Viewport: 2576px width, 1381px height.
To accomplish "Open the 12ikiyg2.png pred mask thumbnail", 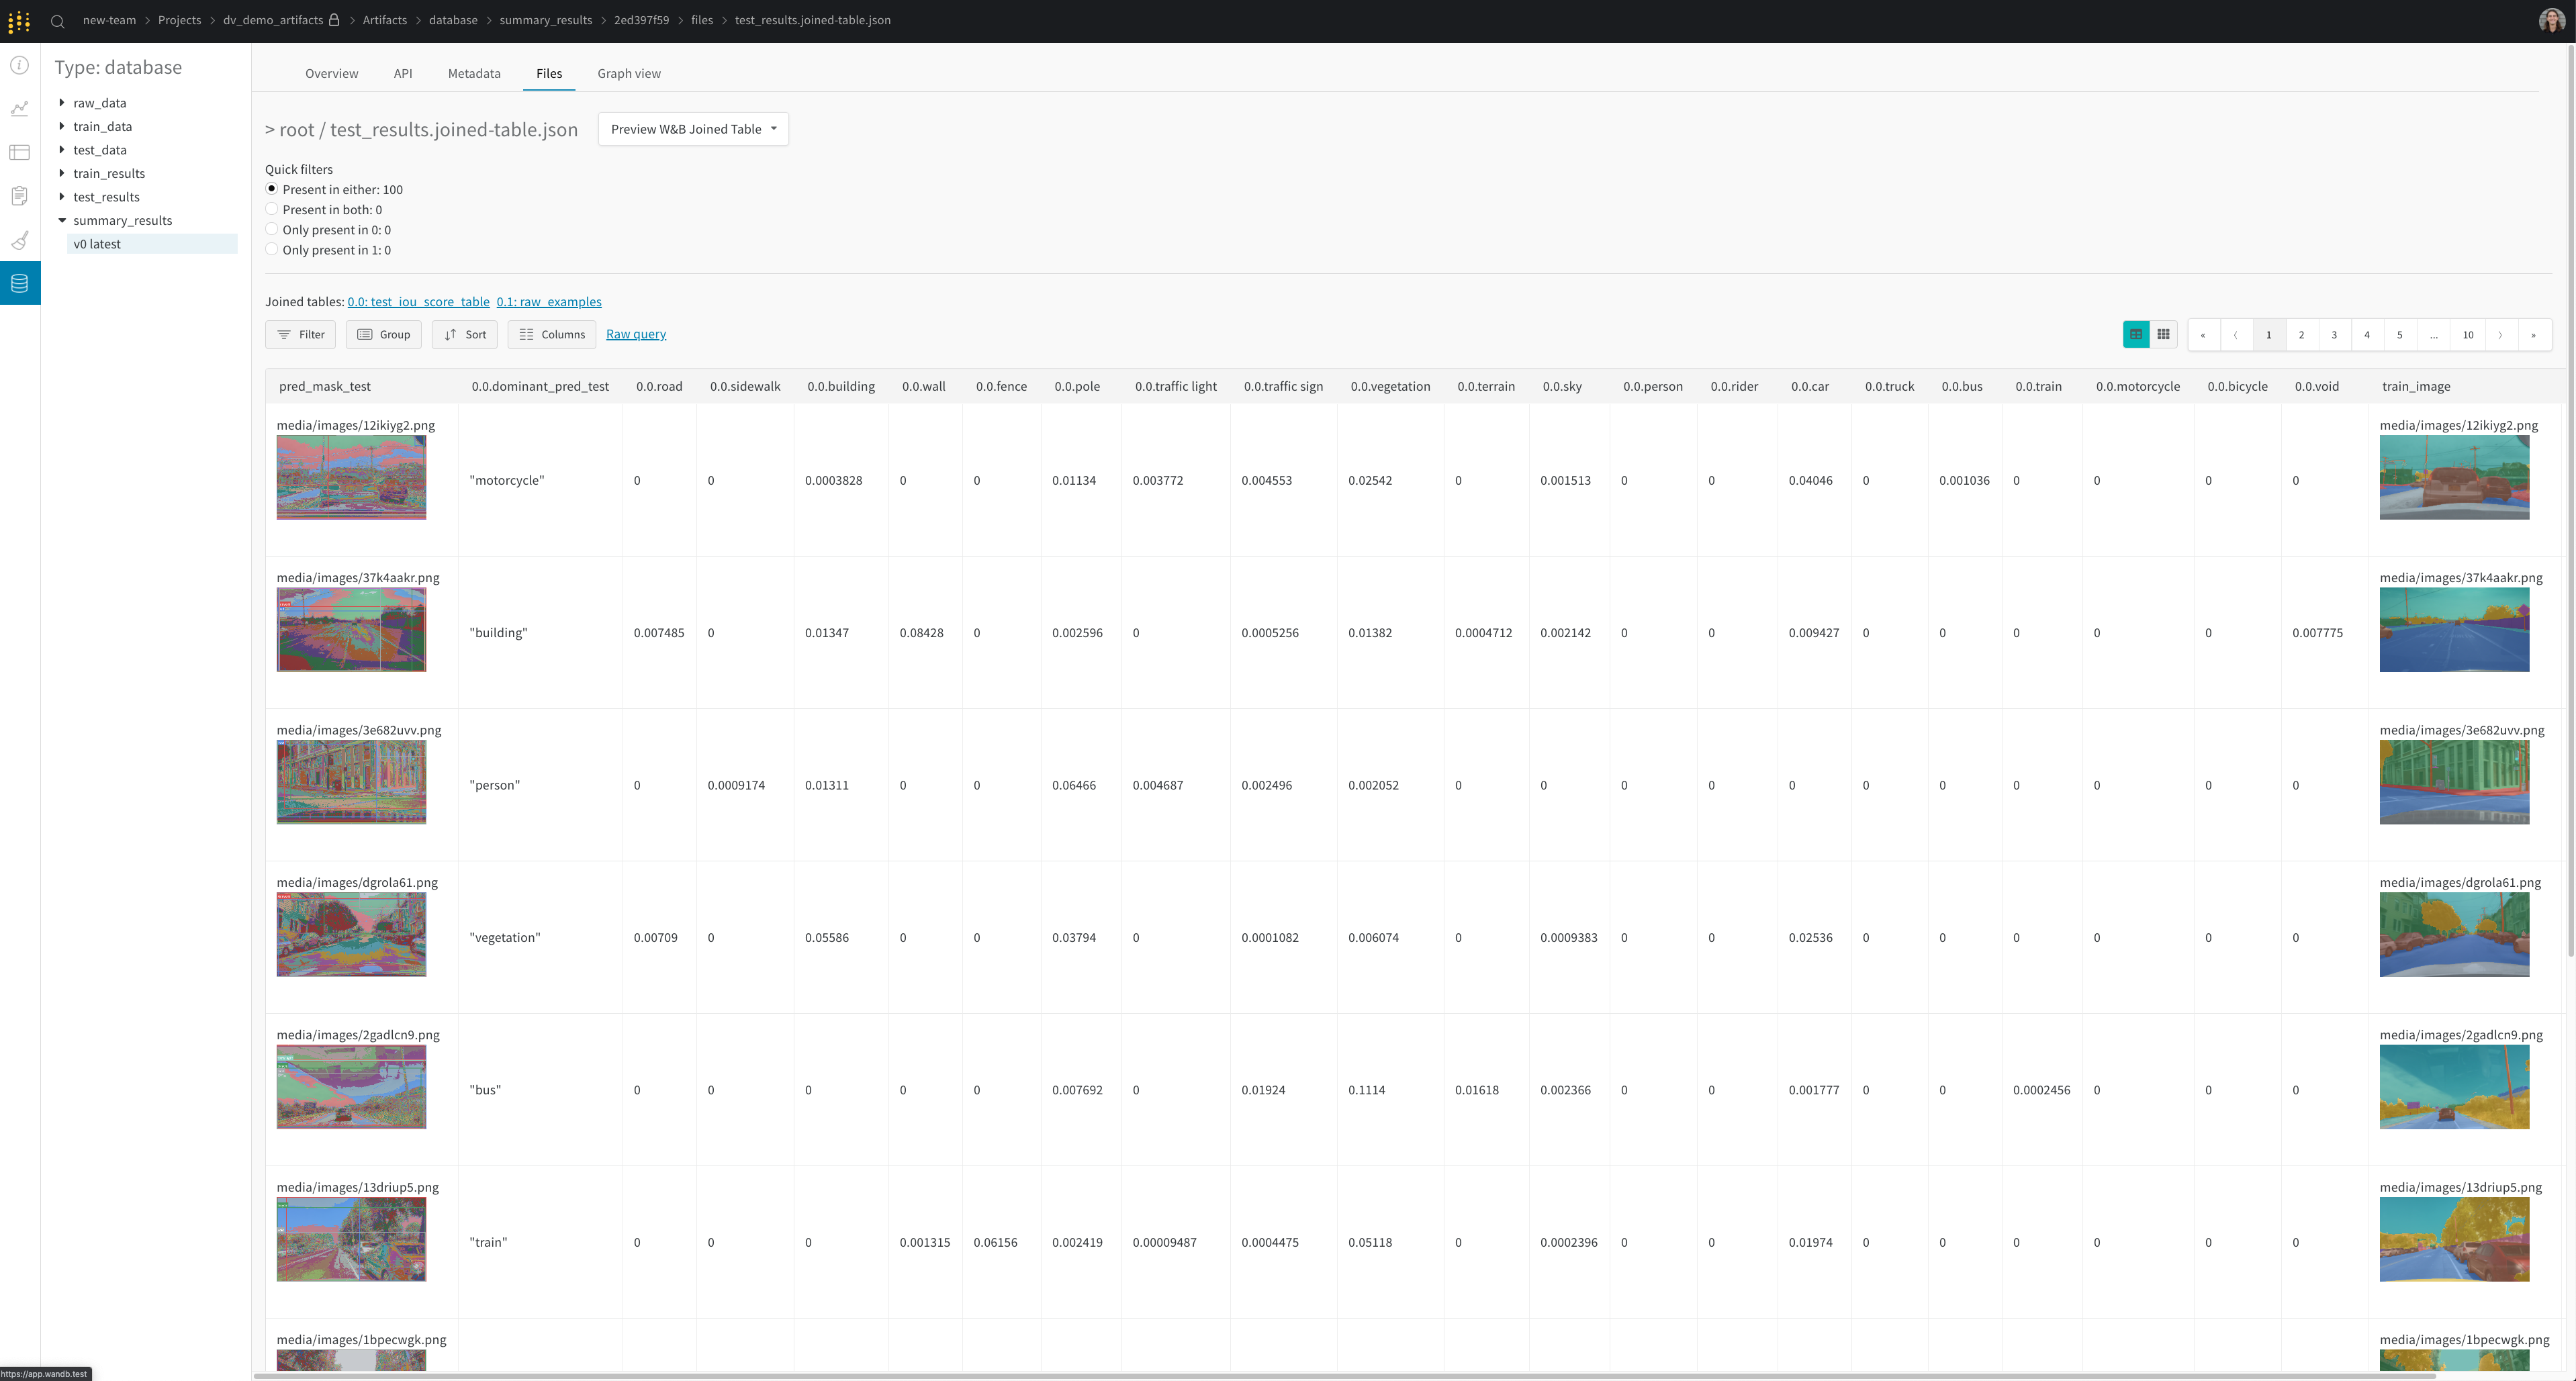I will [x=351, y=477].
